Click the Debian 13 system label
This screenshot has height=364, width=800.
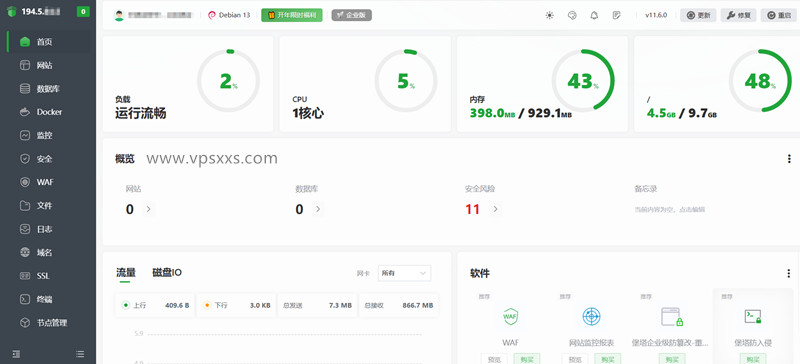pyautogui.click(x=229, y=15)
